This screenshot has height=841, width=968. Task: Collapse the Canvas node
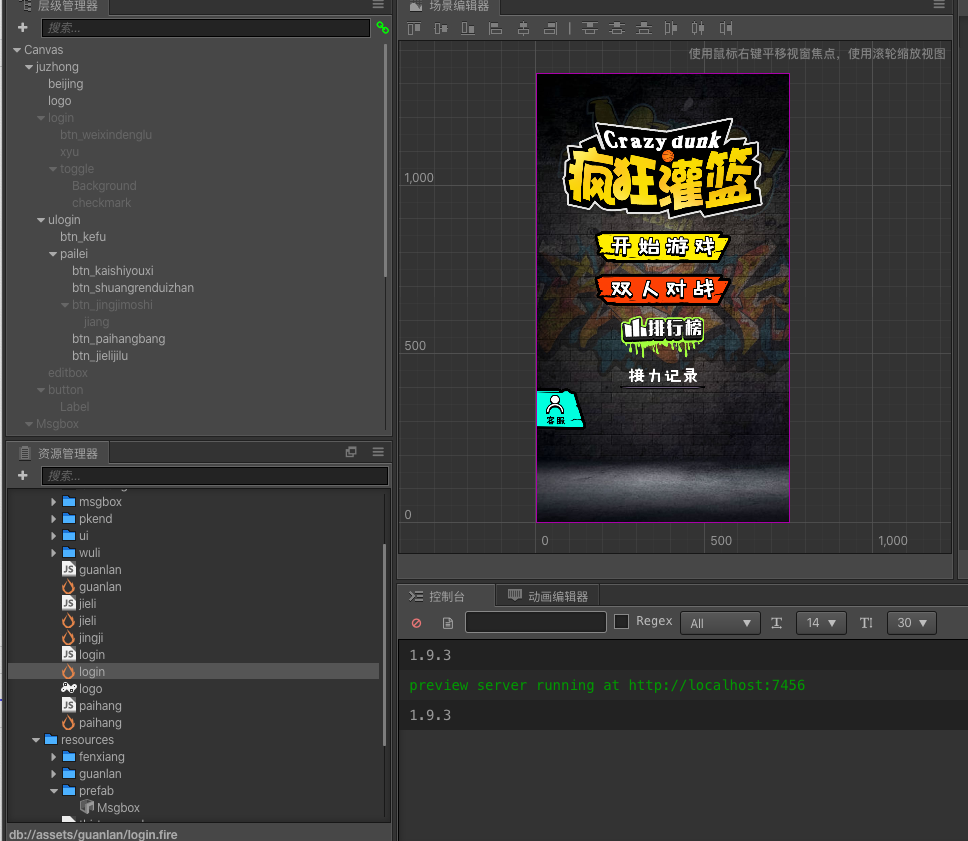point(17,50)
